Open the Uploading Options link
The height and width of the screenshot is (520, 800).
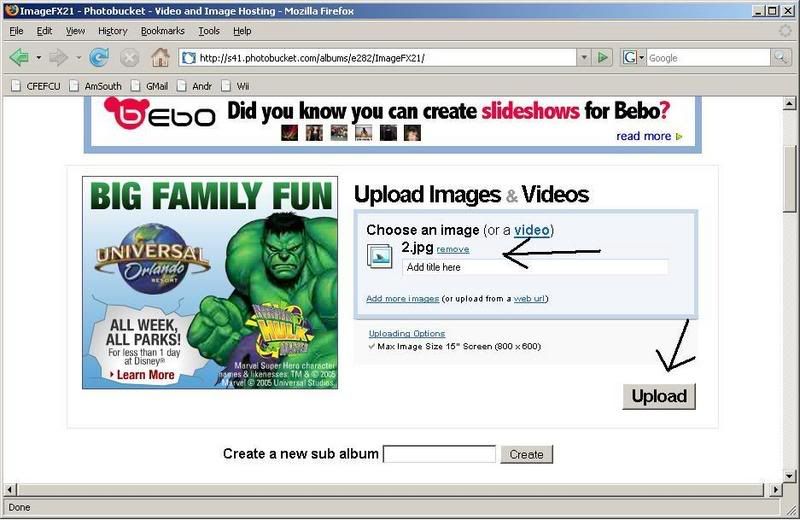pos(407,333)
